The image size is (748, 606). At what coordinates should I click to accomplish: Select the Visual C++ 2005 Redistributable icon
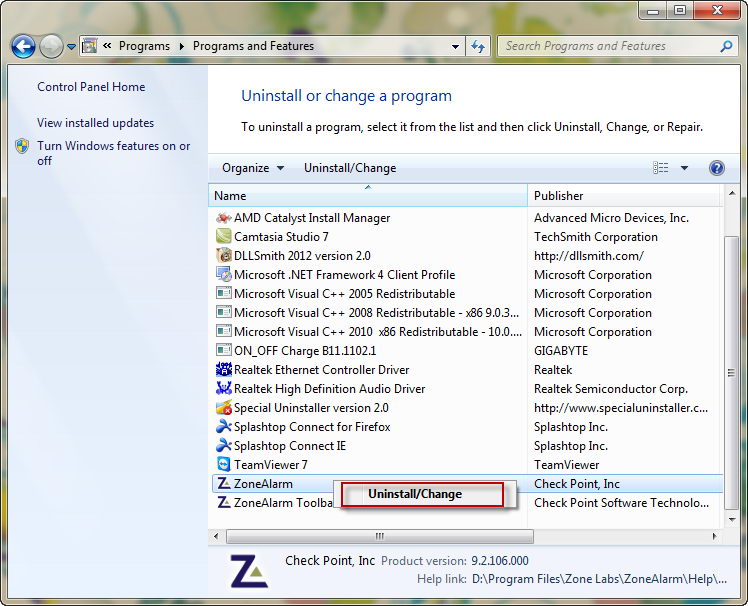pyautogui.click(x=224, y=294)
